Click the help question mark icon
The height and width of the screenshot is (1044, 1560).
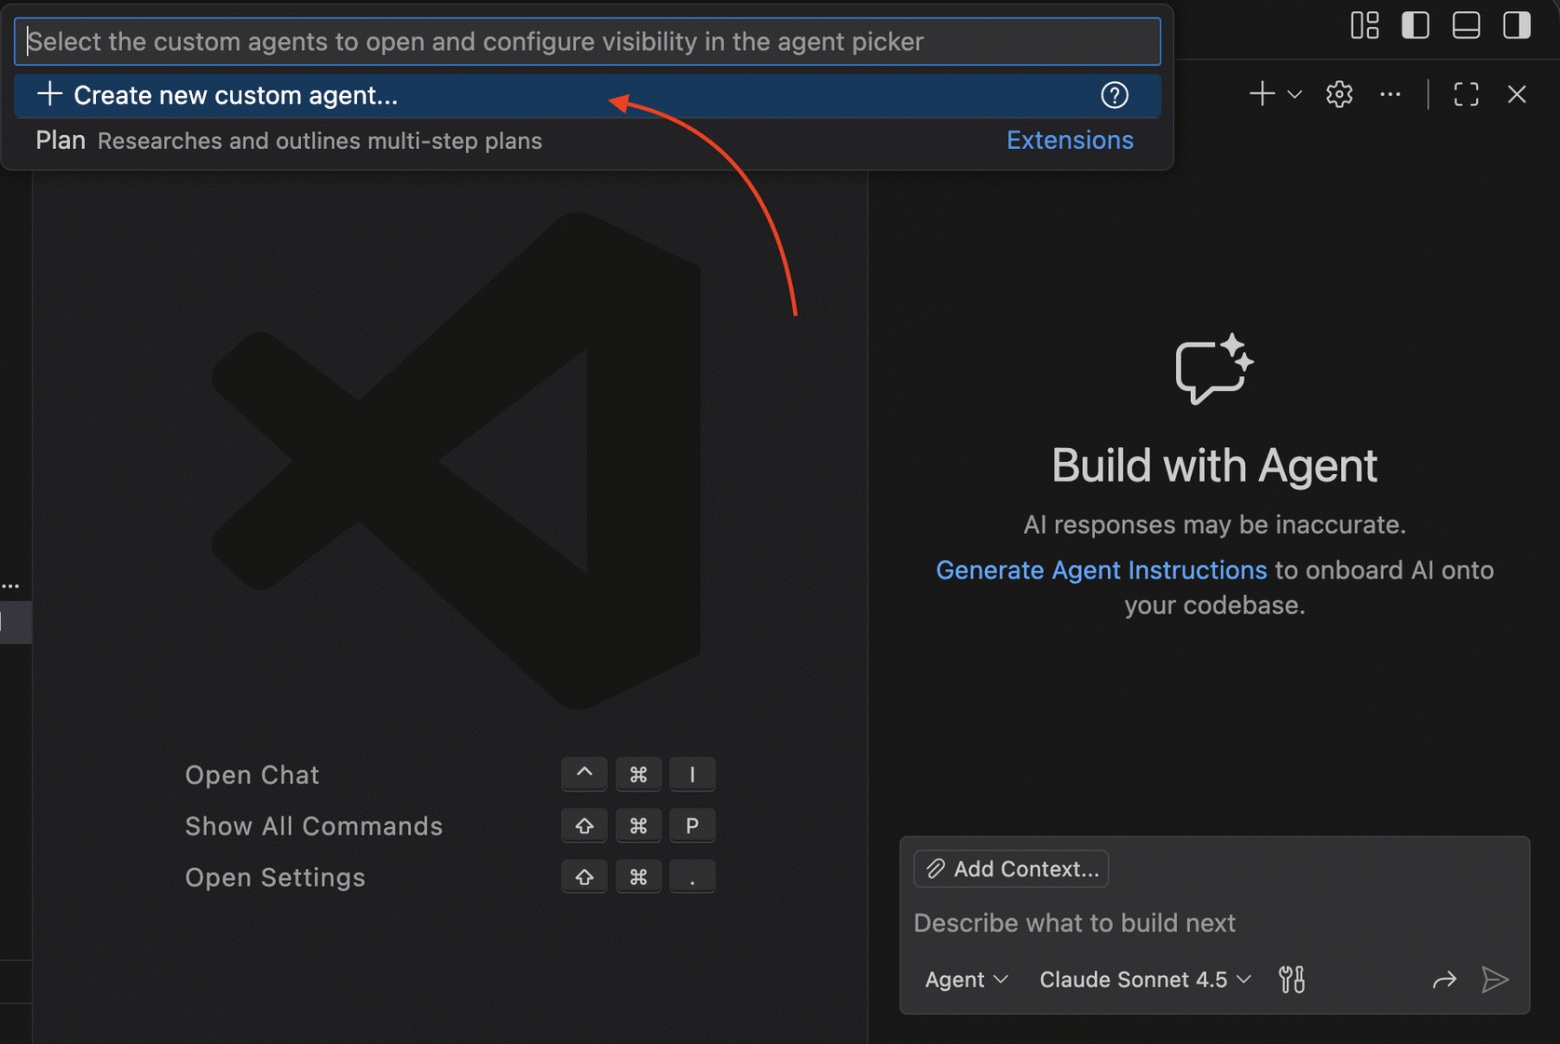1114,95
